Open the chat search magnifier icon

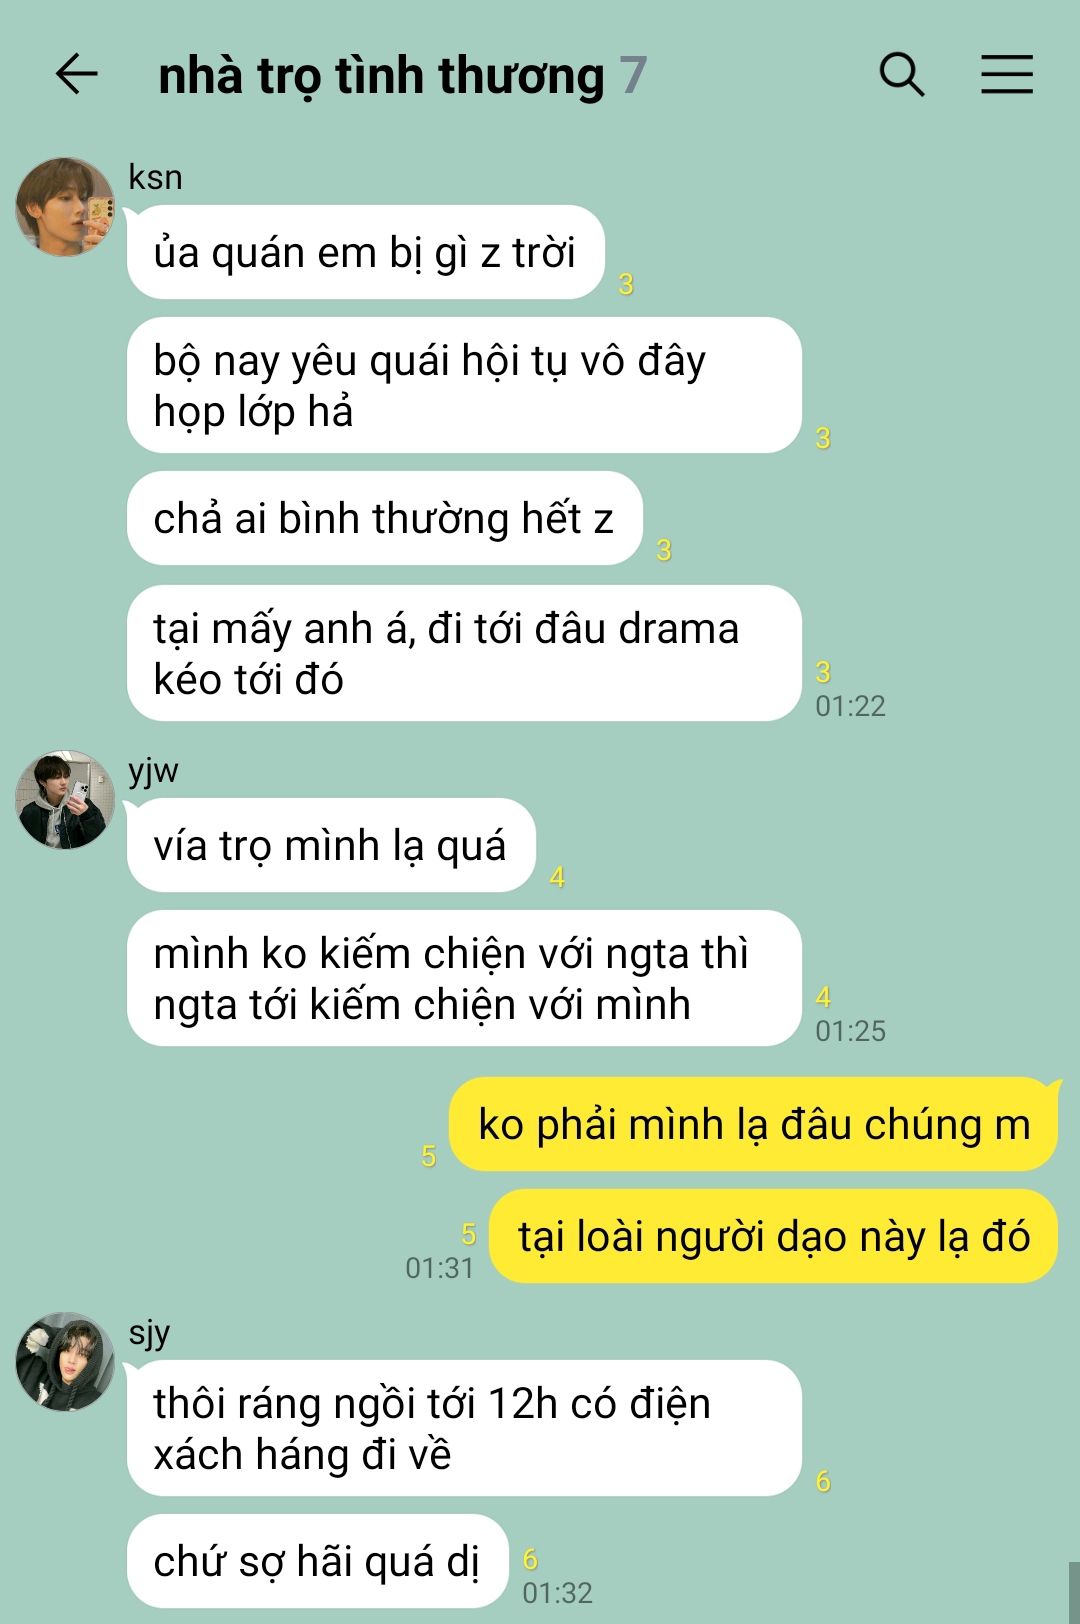[x=902, y=74]
